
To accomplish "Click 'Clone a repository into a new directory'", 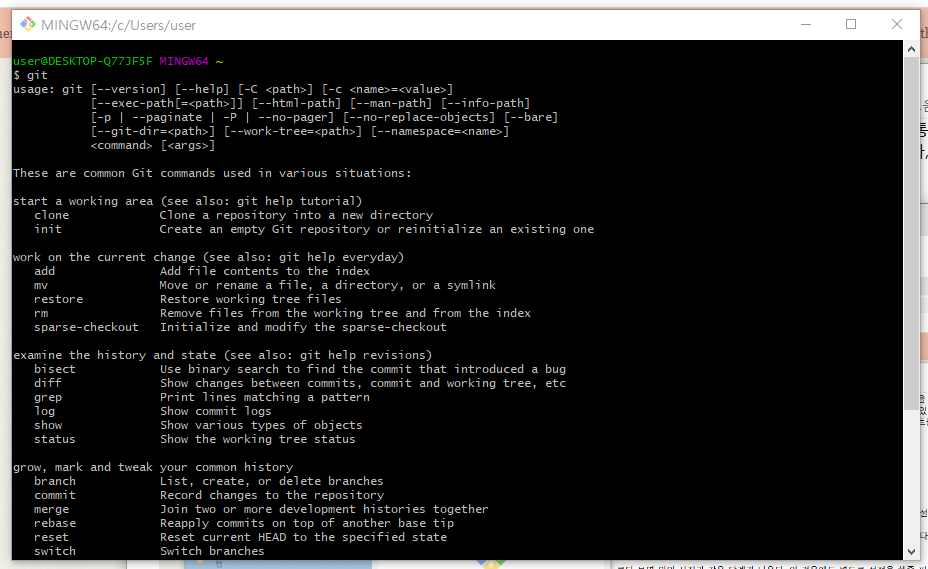I will 296,215.
